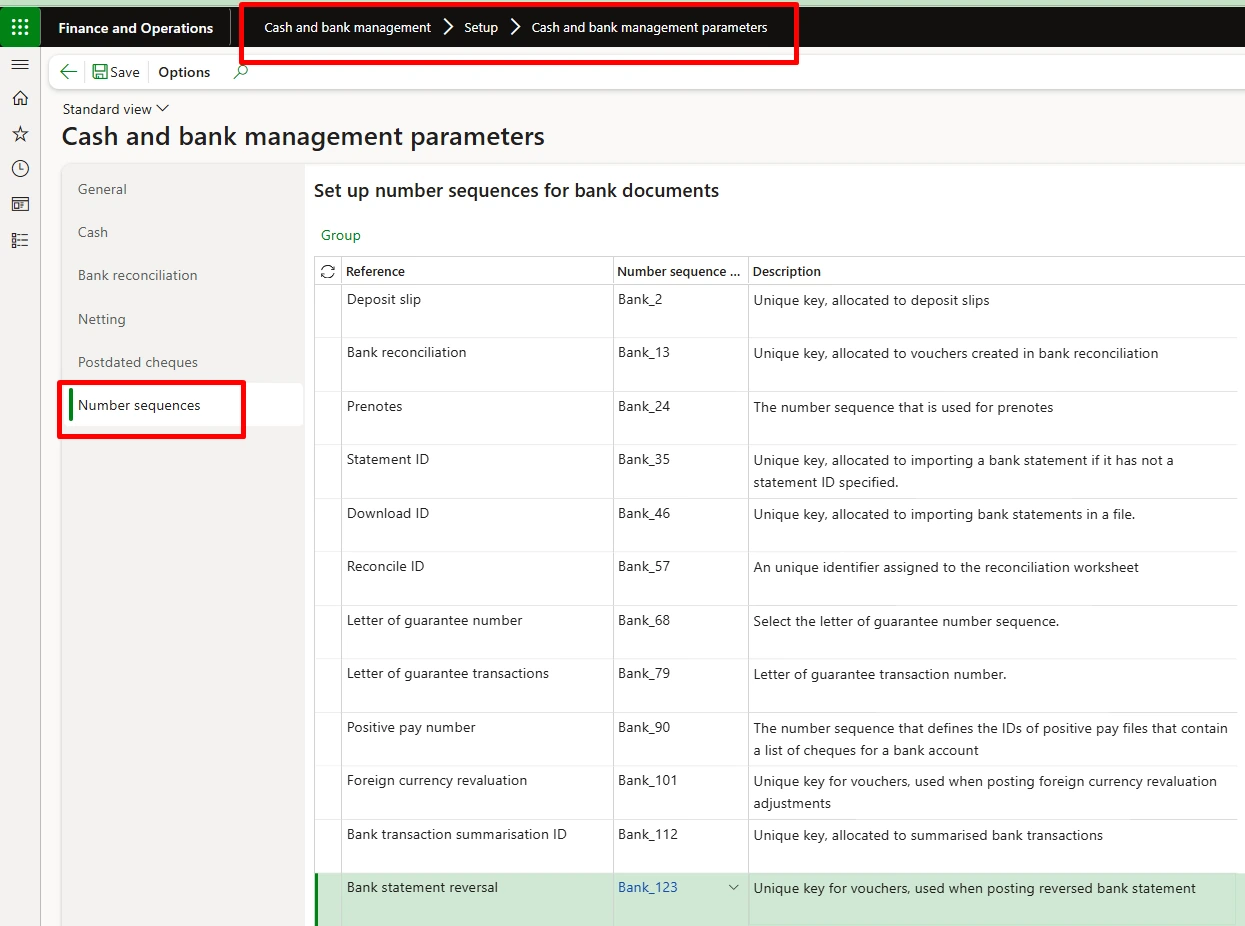Click 'Select the letter of guarantee number sequence.' text
Viewport: 1245px width, 926px height.
906,621
